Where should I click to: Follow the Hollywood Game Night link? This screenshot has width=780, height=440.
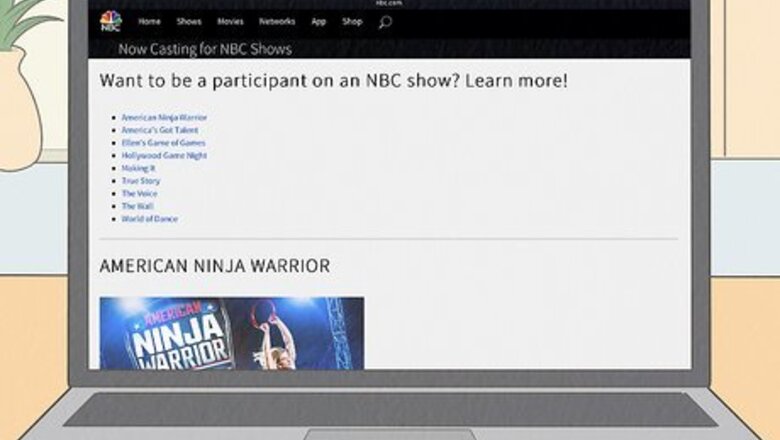tap(164, 156)
